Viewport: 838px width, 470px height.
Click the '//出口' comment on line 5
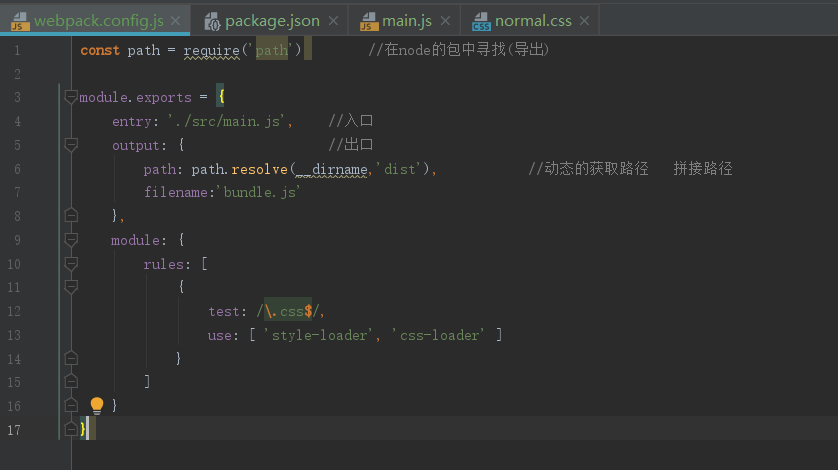pos(351,145)
